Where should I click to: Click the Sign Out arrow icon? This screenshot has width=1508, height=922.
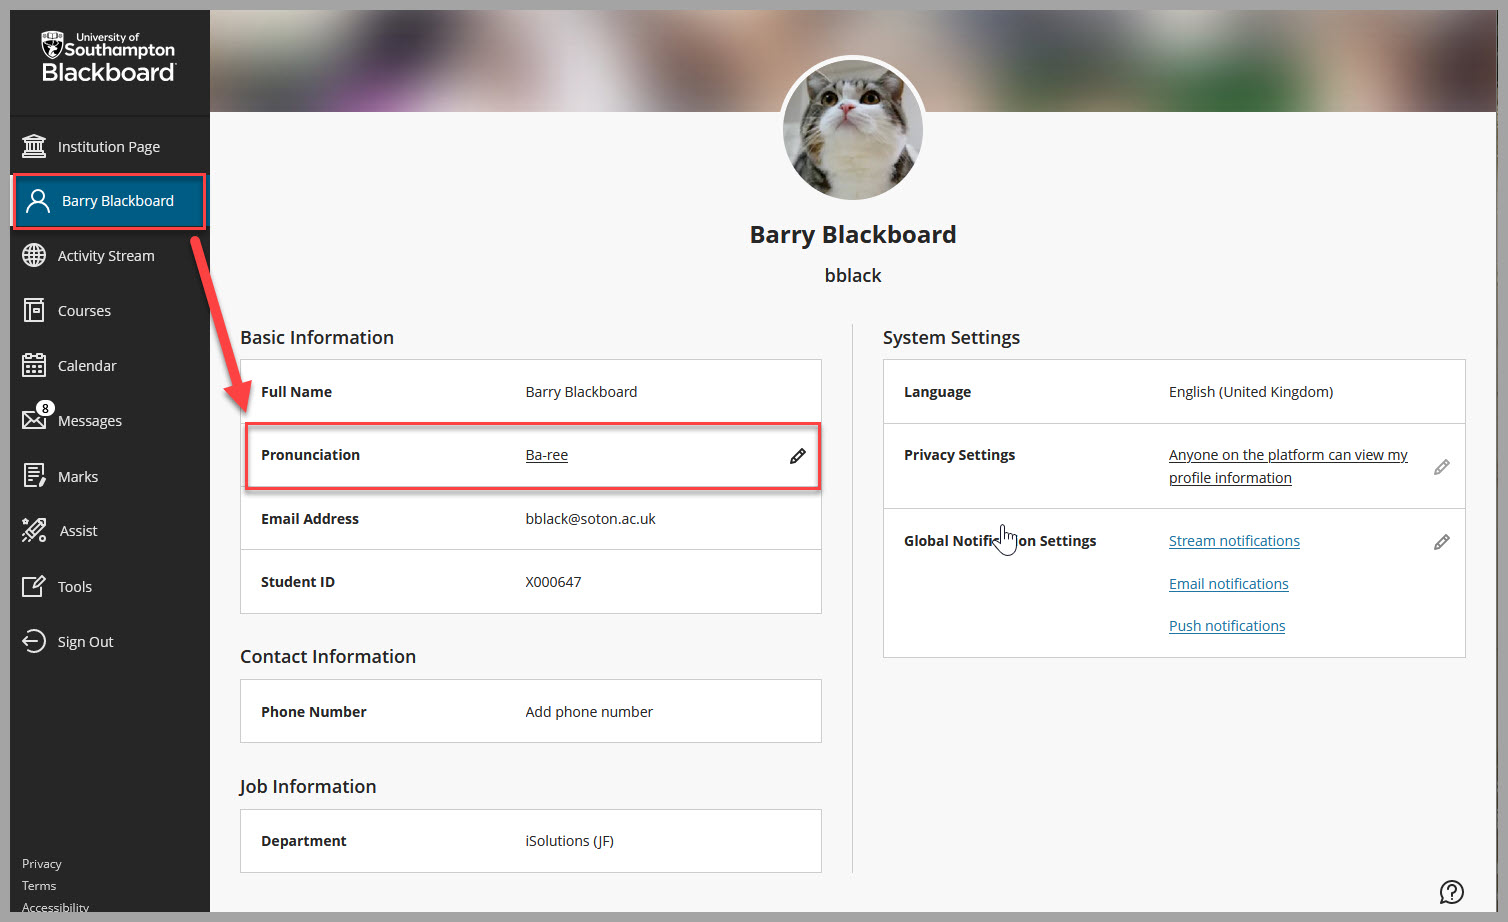coord(34,641)
